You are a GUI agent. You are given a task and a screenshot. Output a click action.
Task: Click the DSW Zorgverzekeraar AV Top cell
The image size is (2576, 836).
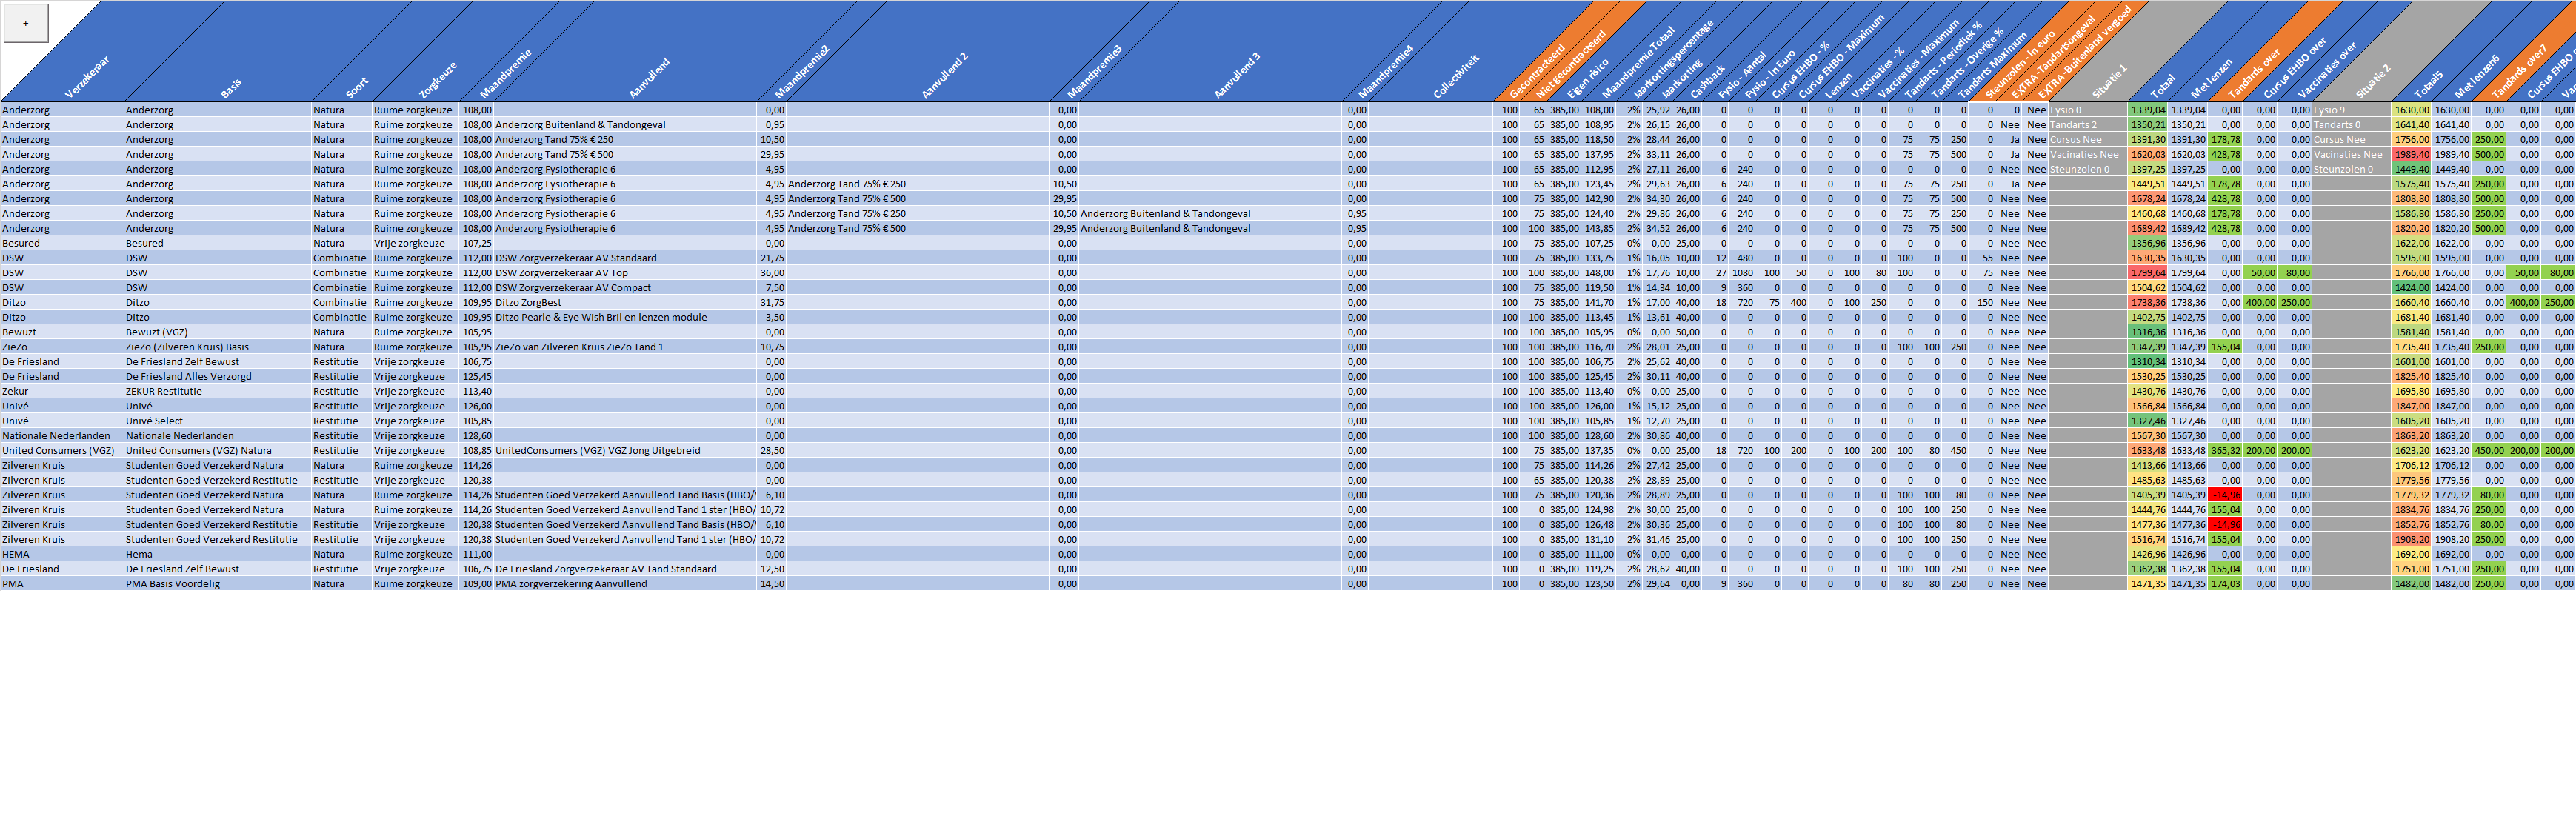click(562, 273)
